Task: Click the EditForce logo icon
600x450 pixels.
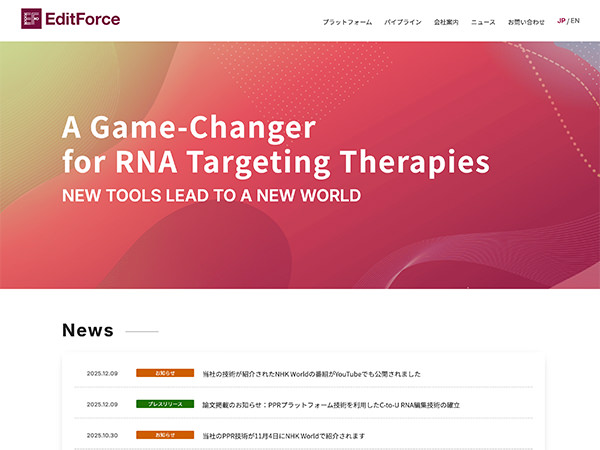Action: pos(31,19)
